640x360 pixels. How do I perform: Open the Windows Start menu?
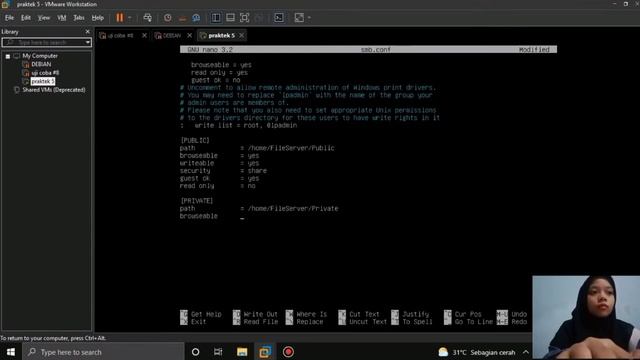coord(11,352)
